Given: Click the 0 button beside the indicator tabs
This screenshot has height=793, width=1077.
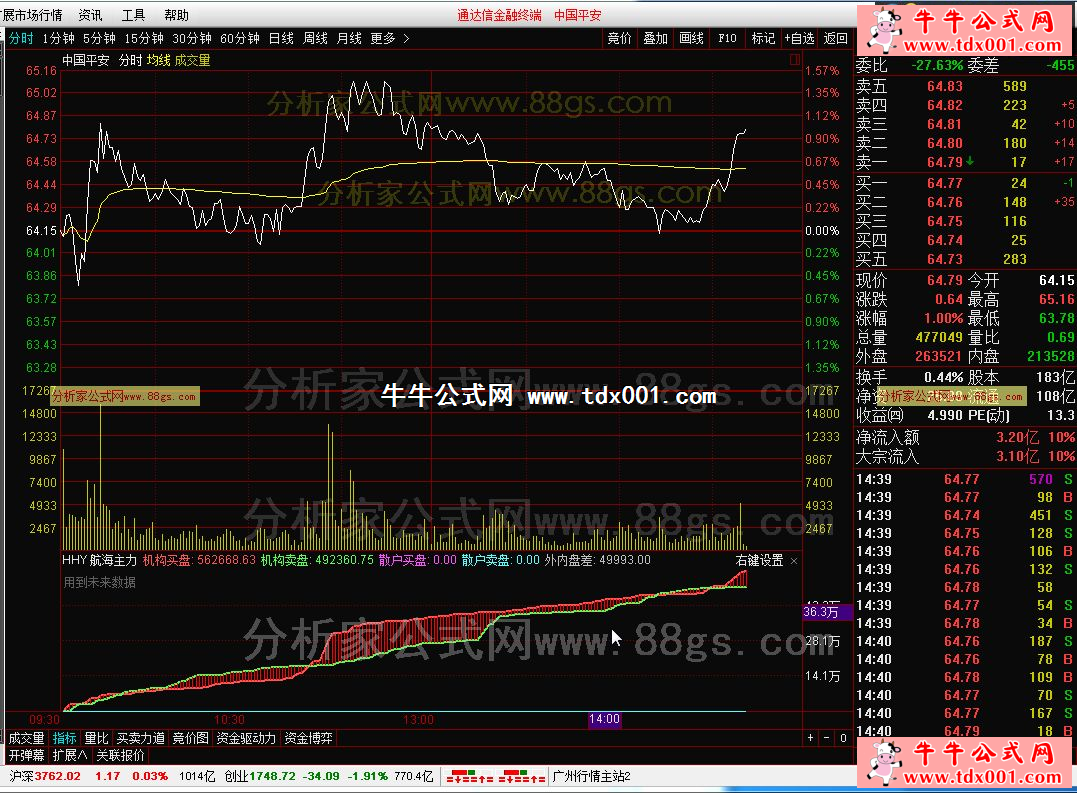Looking at the screenshot, I should (843, 738).
